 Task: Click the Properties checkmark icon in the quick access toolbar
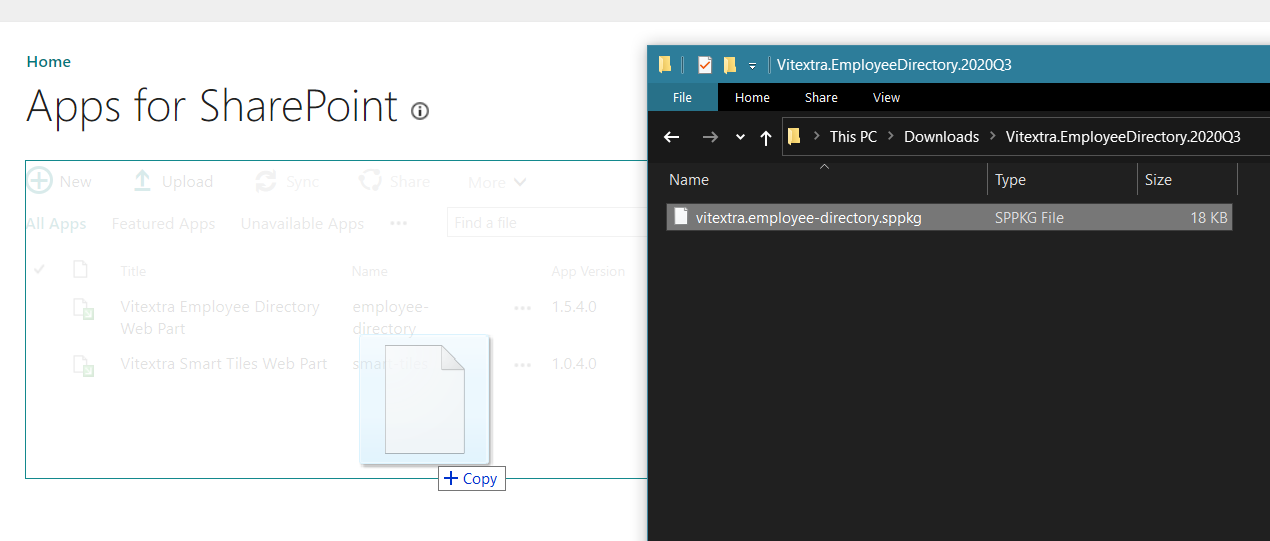(704, 65)
